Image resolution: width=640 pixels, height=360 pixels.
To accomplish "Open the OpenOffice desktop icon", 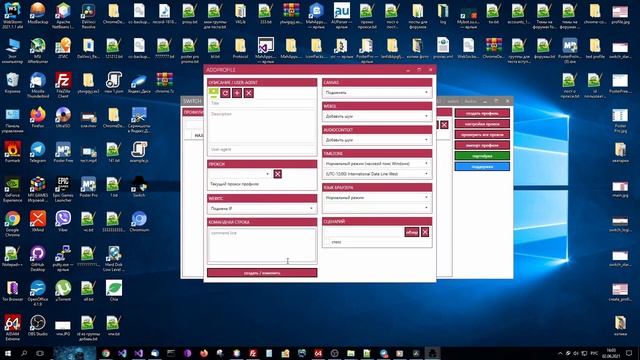I will tap(38, 293).
